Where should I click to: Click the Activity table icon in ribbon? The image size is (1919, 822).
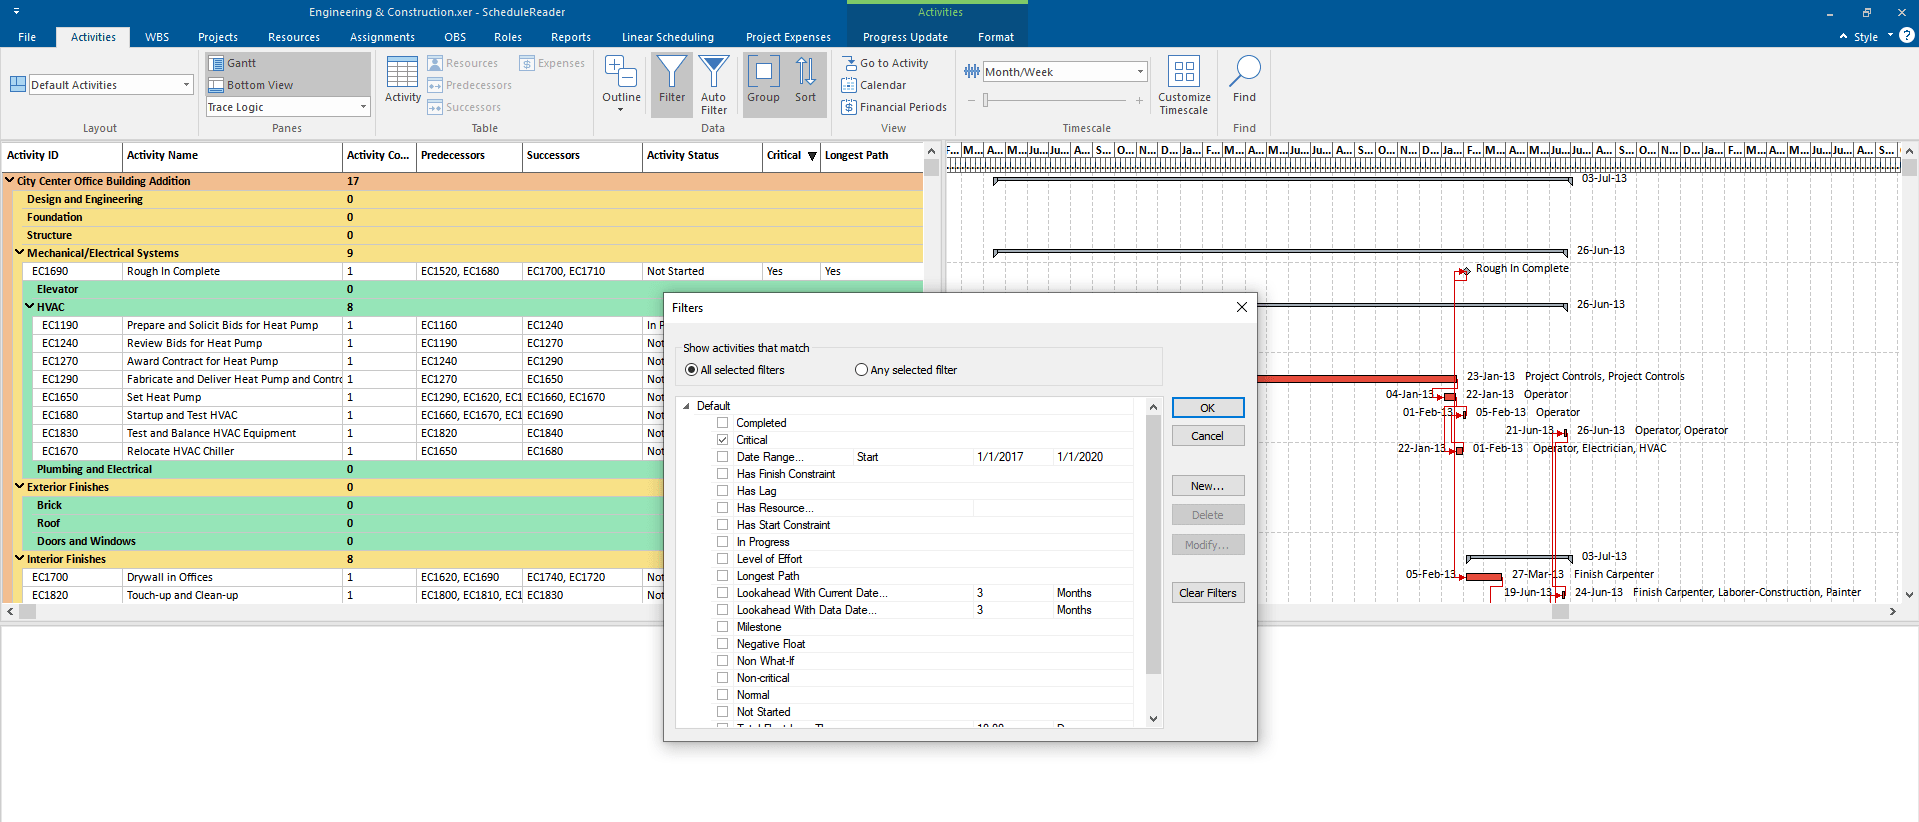(402, 80)
